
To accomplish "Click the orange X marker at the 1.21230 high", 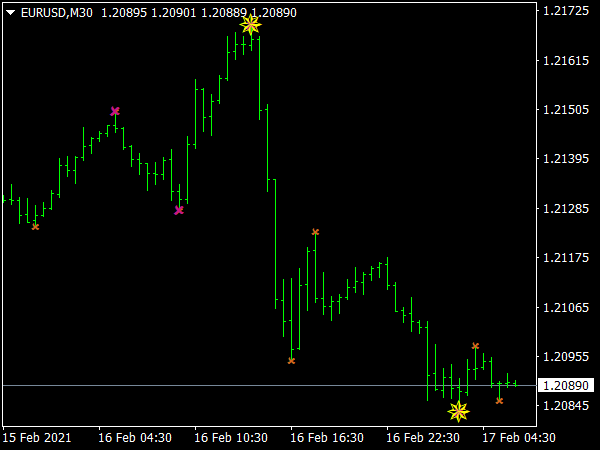I will tap(315, 232).
